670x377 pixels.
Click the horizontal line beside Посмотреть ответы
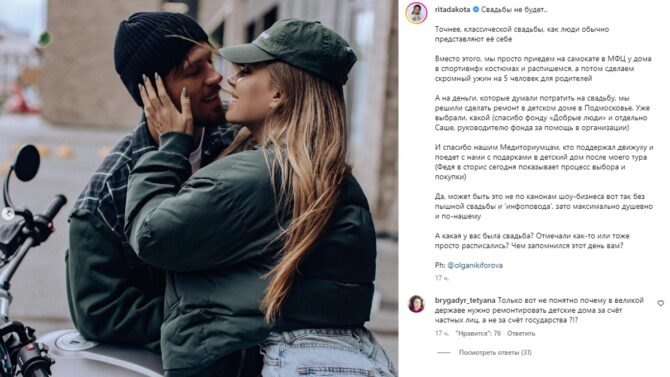coord(444,353)
